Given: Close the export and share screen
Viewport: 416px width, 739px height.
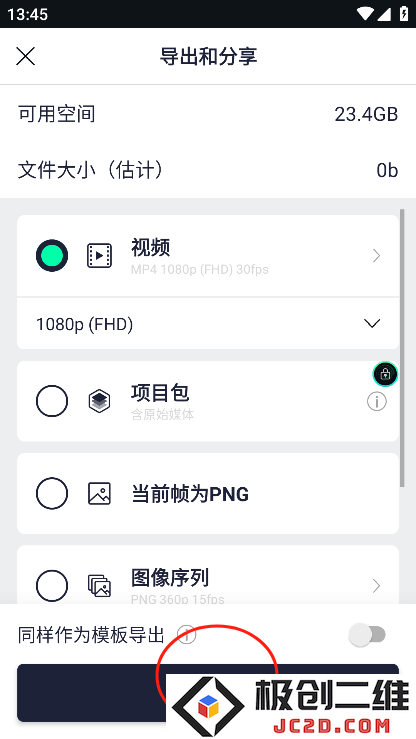Looking at the screenshot, I should [25, 57].
